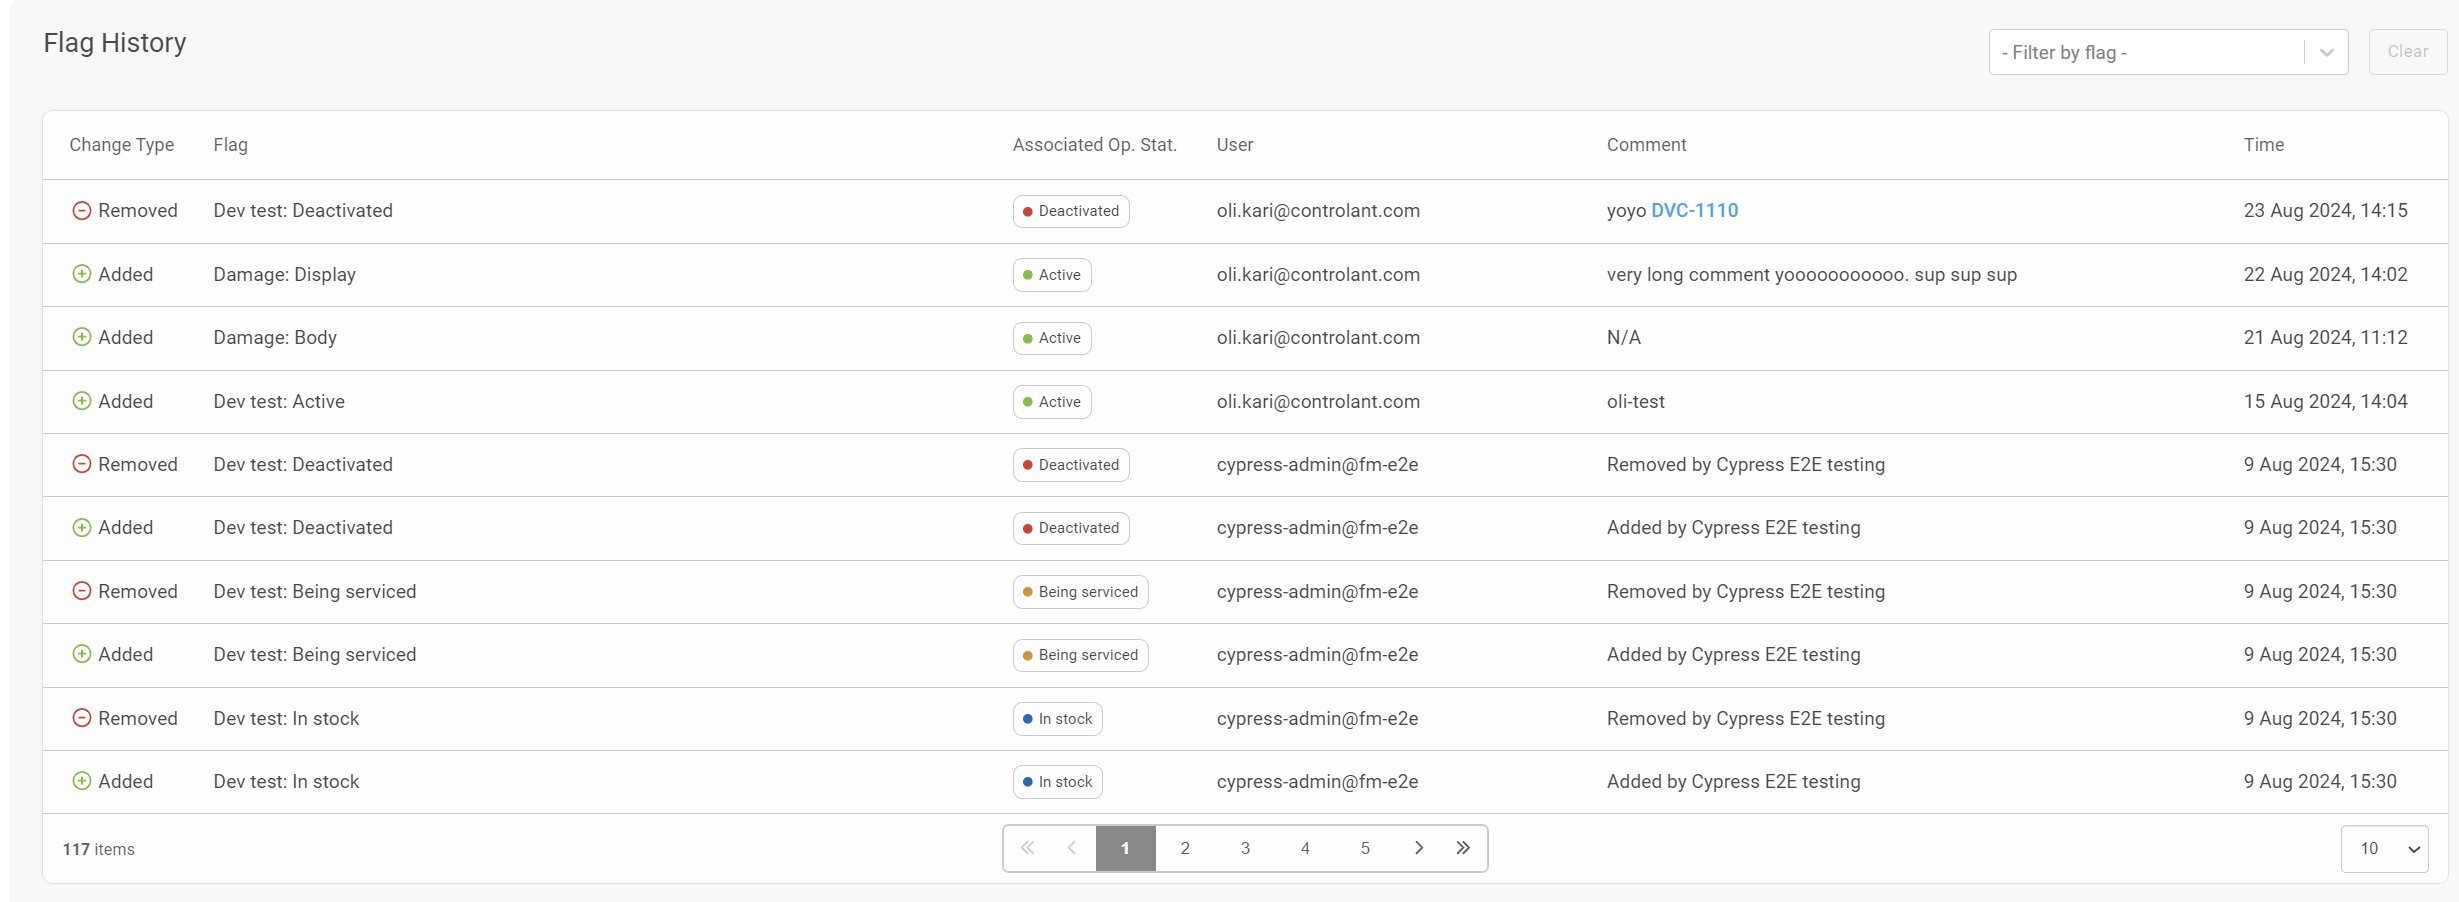The image size is (2459, 902).
Task: Click the Being serviced badge in the Removed row
Action: point(1080,592)
